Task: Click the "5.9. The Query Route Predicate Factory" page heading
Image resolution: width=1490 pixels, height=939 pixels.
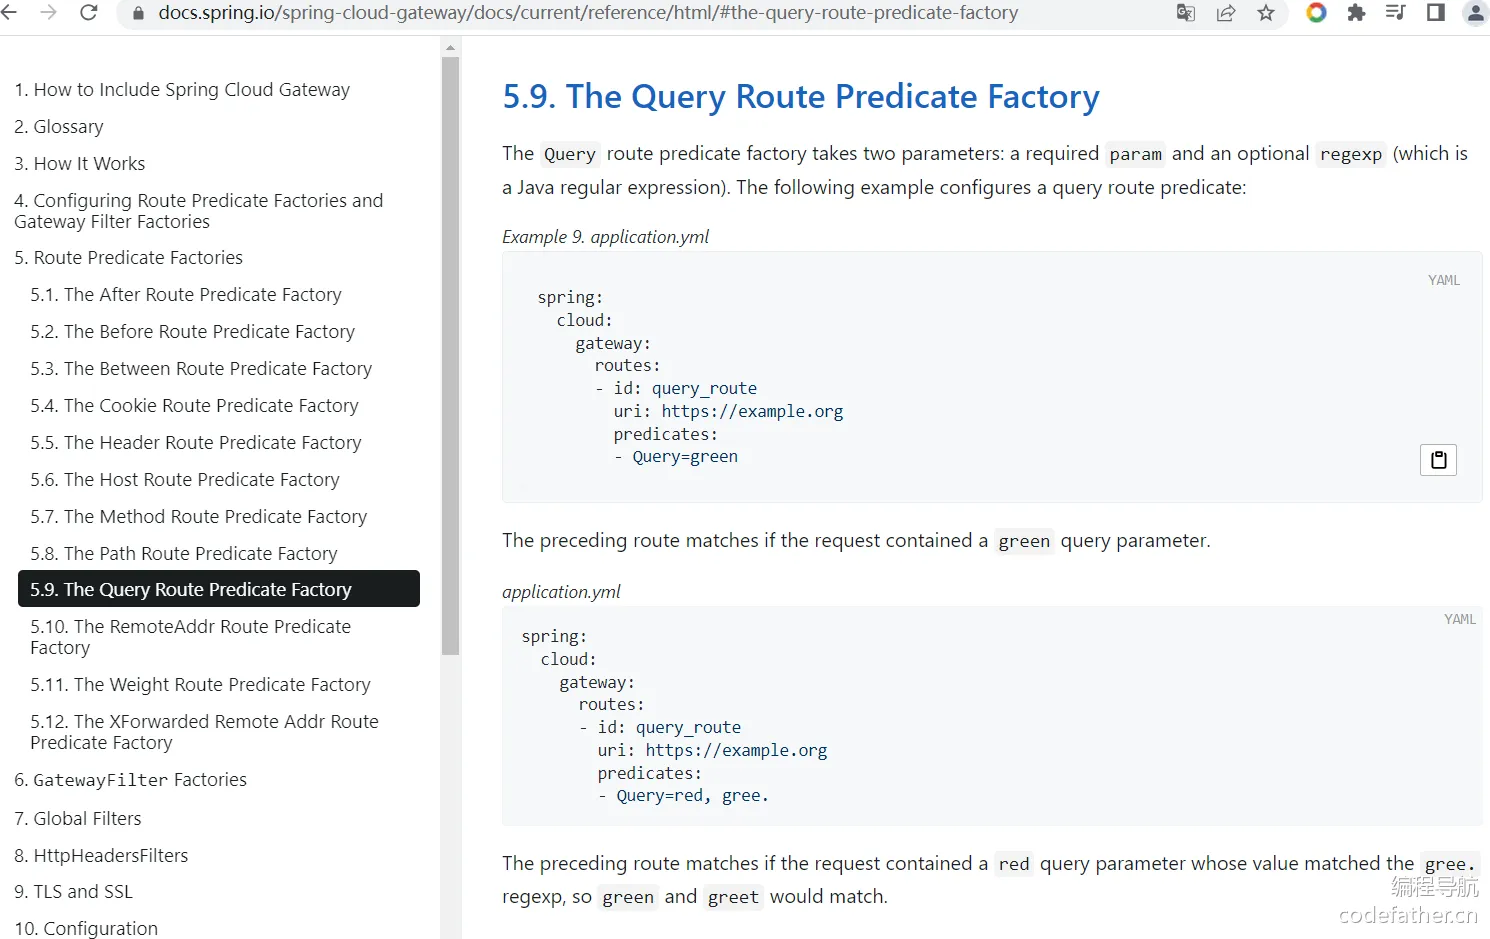Action: (801, 96)
